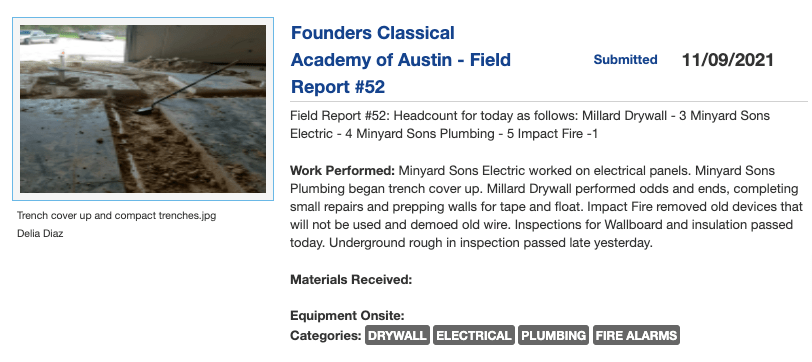Click the Equipment Onsite heading
This screenshot has width=812, height=362.
pyautogui.click(x=347, y=316)
